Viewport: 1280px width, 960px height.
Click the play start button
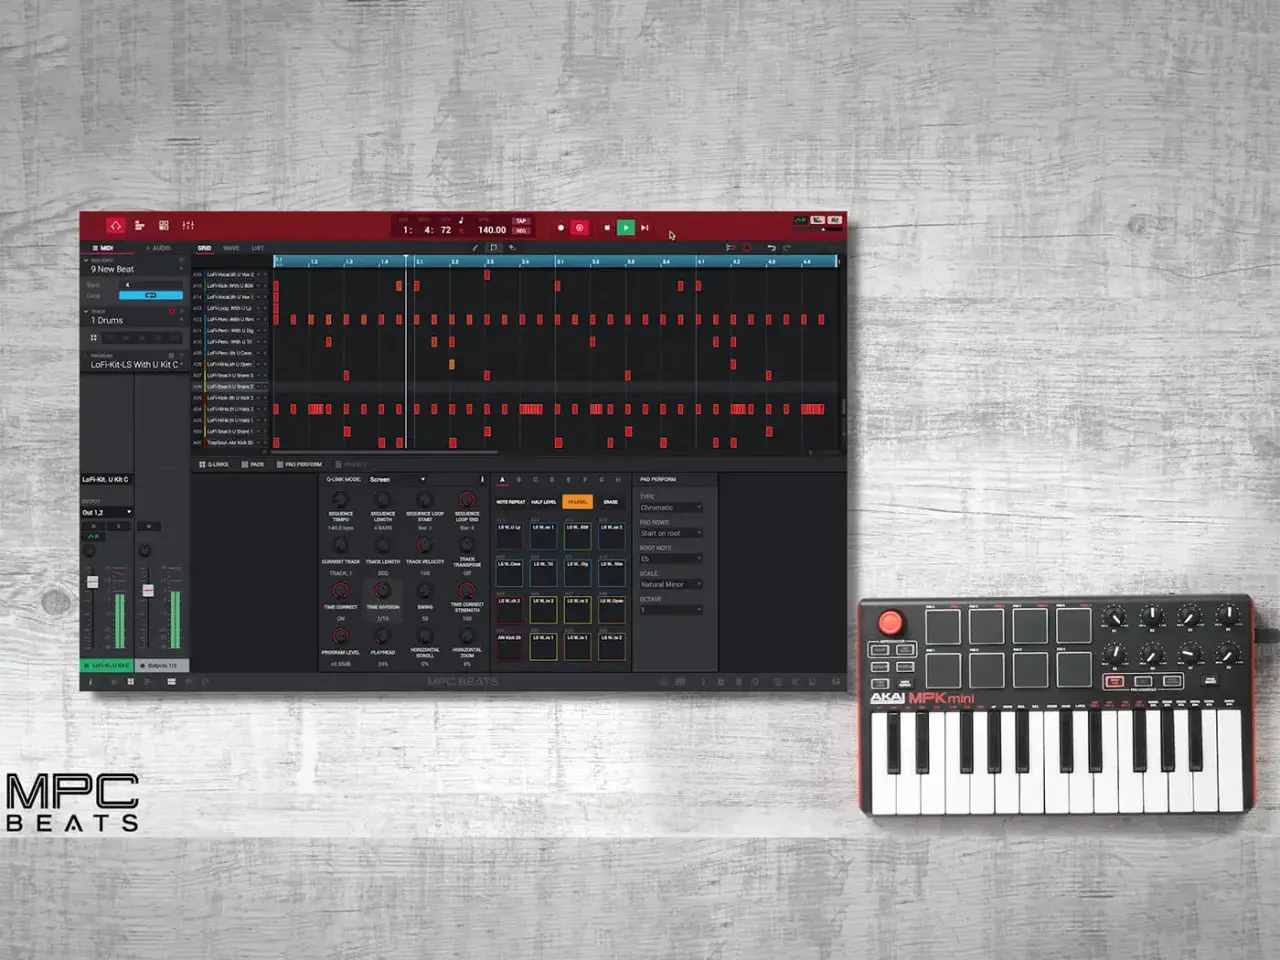[x=645, y=228]
